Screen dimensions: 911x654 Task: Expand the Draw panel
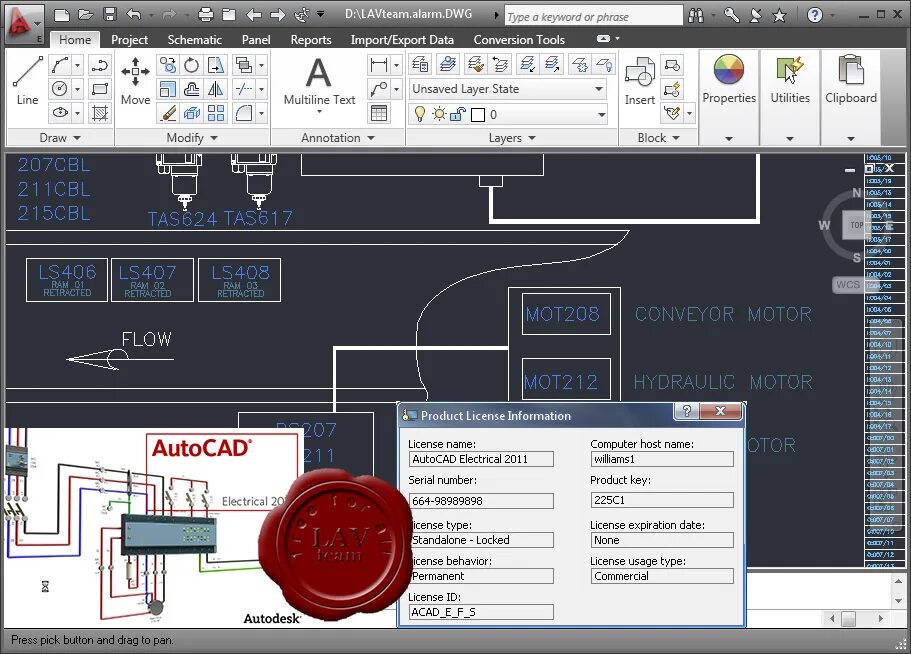pos(59,138)
